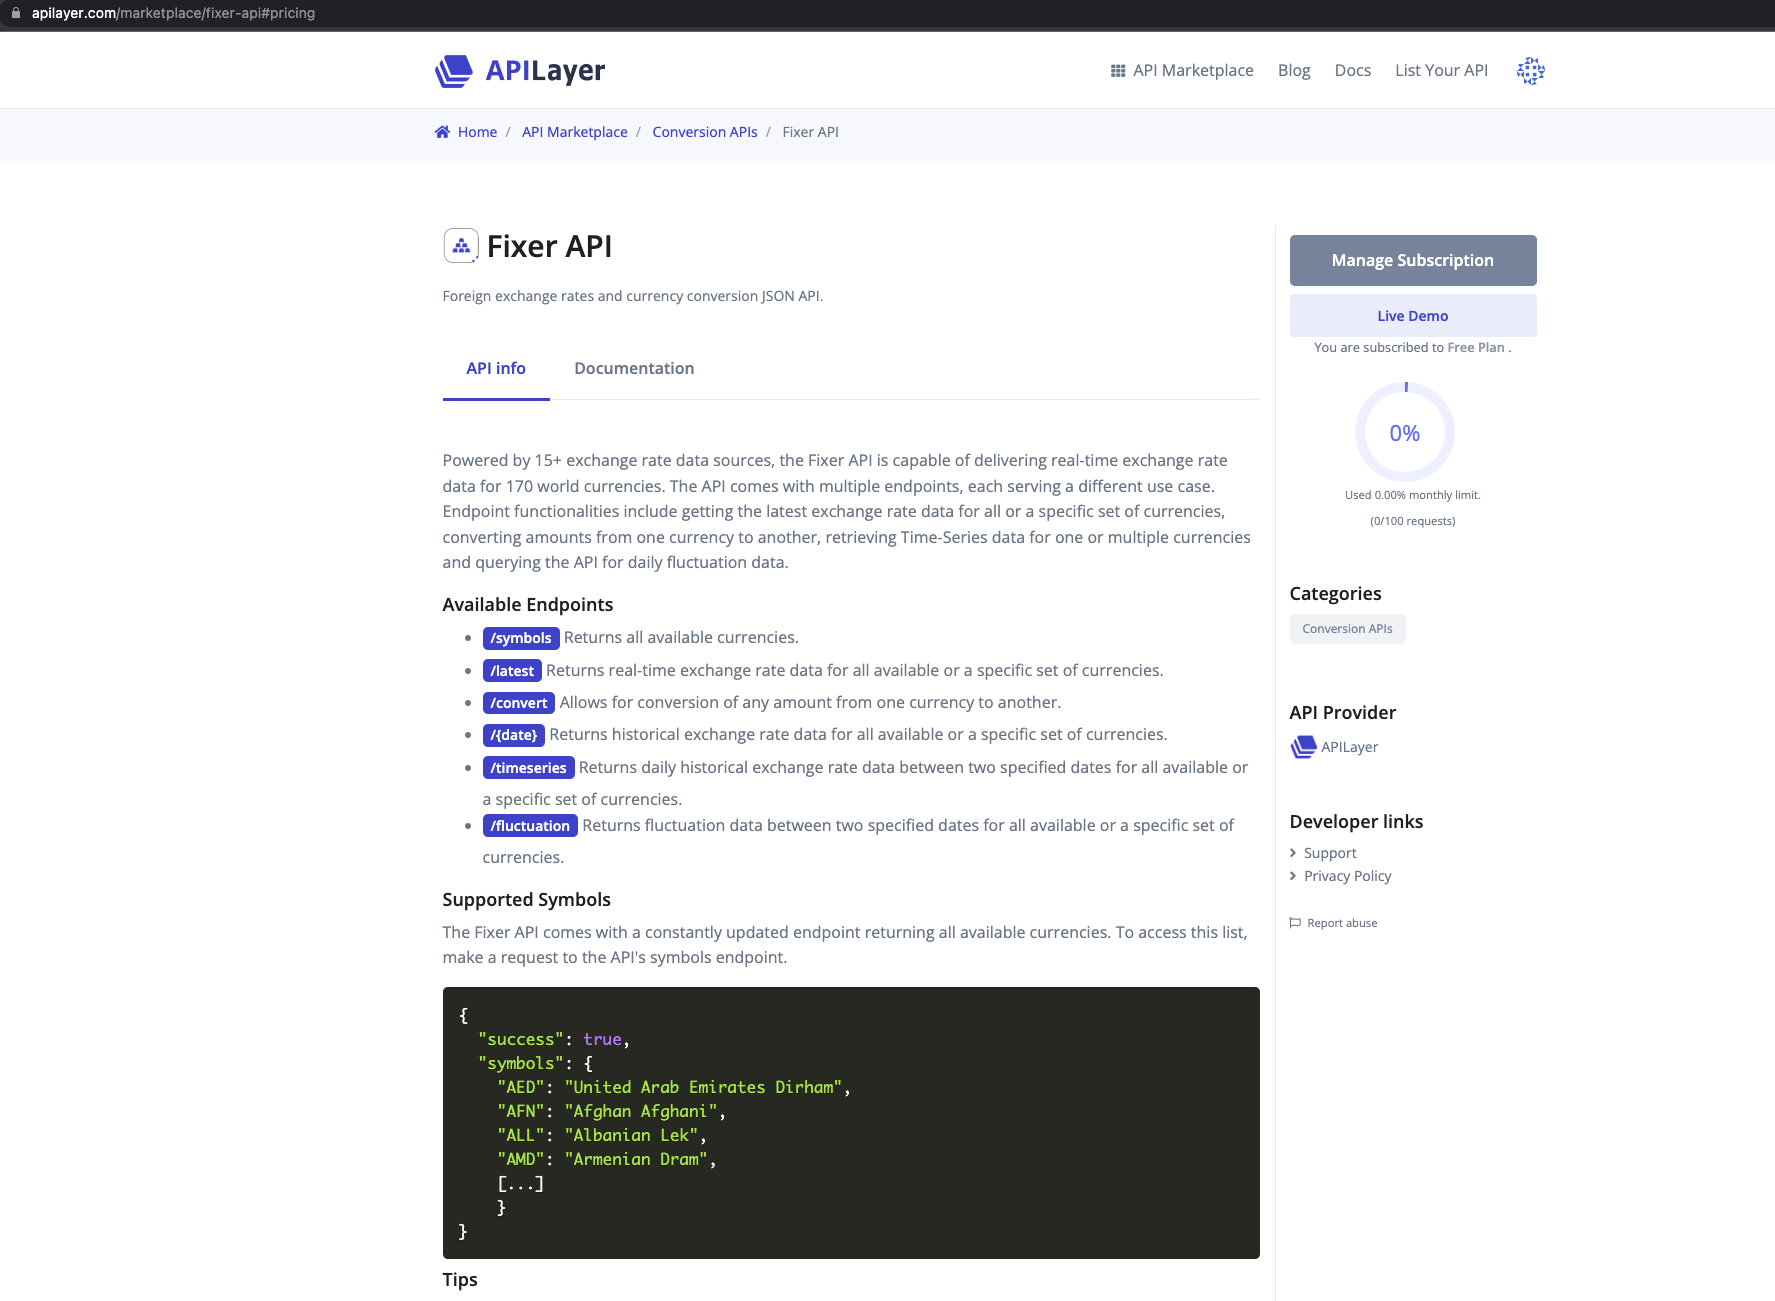1775x1301 pixels.
Task: Click the /convert endpoint badge
Action: point(518,703)
